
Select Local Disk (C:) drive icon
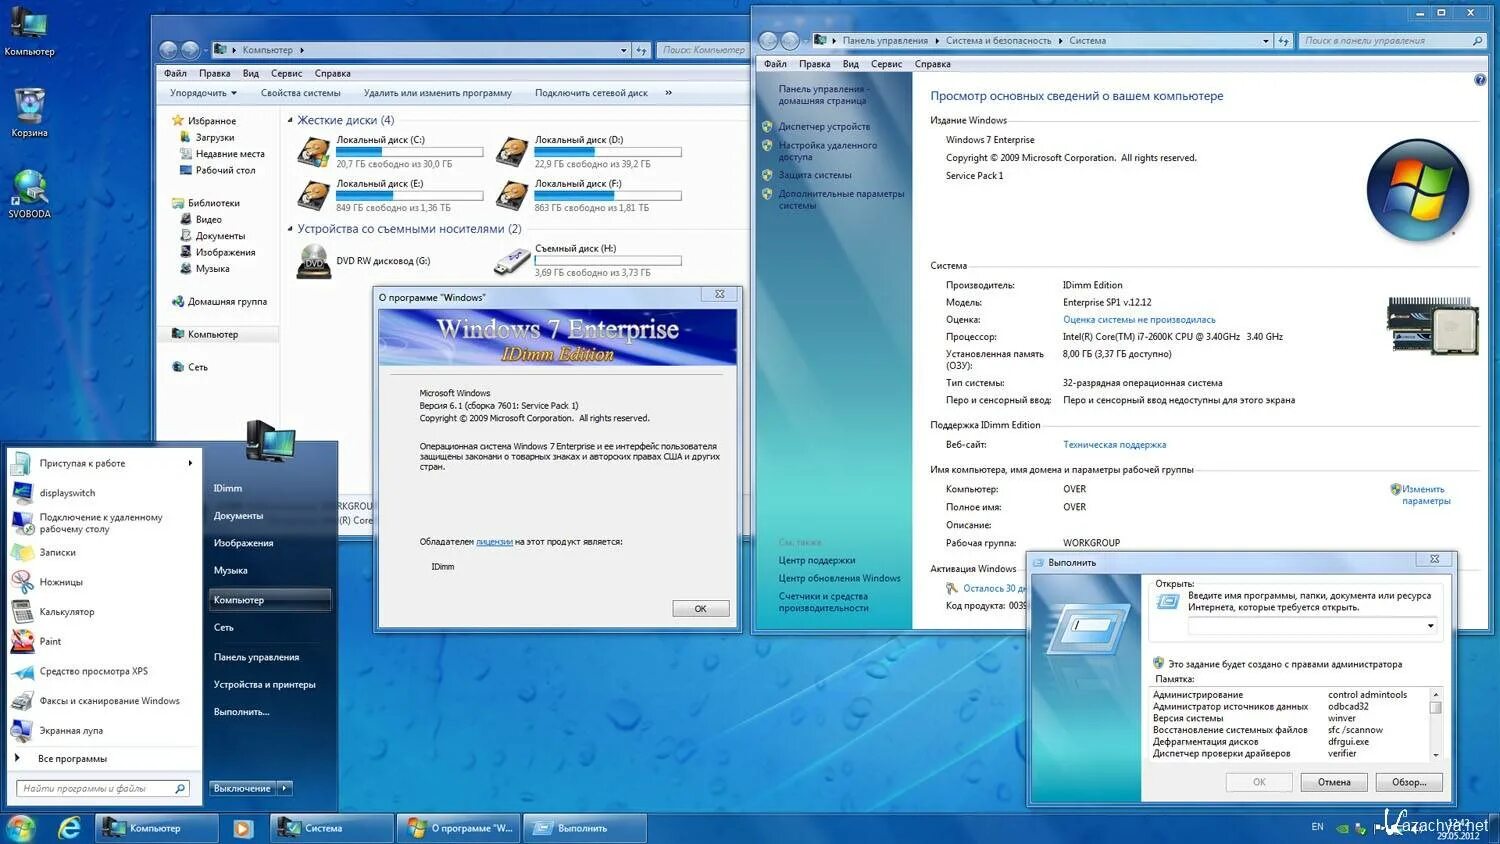point(313,152)
